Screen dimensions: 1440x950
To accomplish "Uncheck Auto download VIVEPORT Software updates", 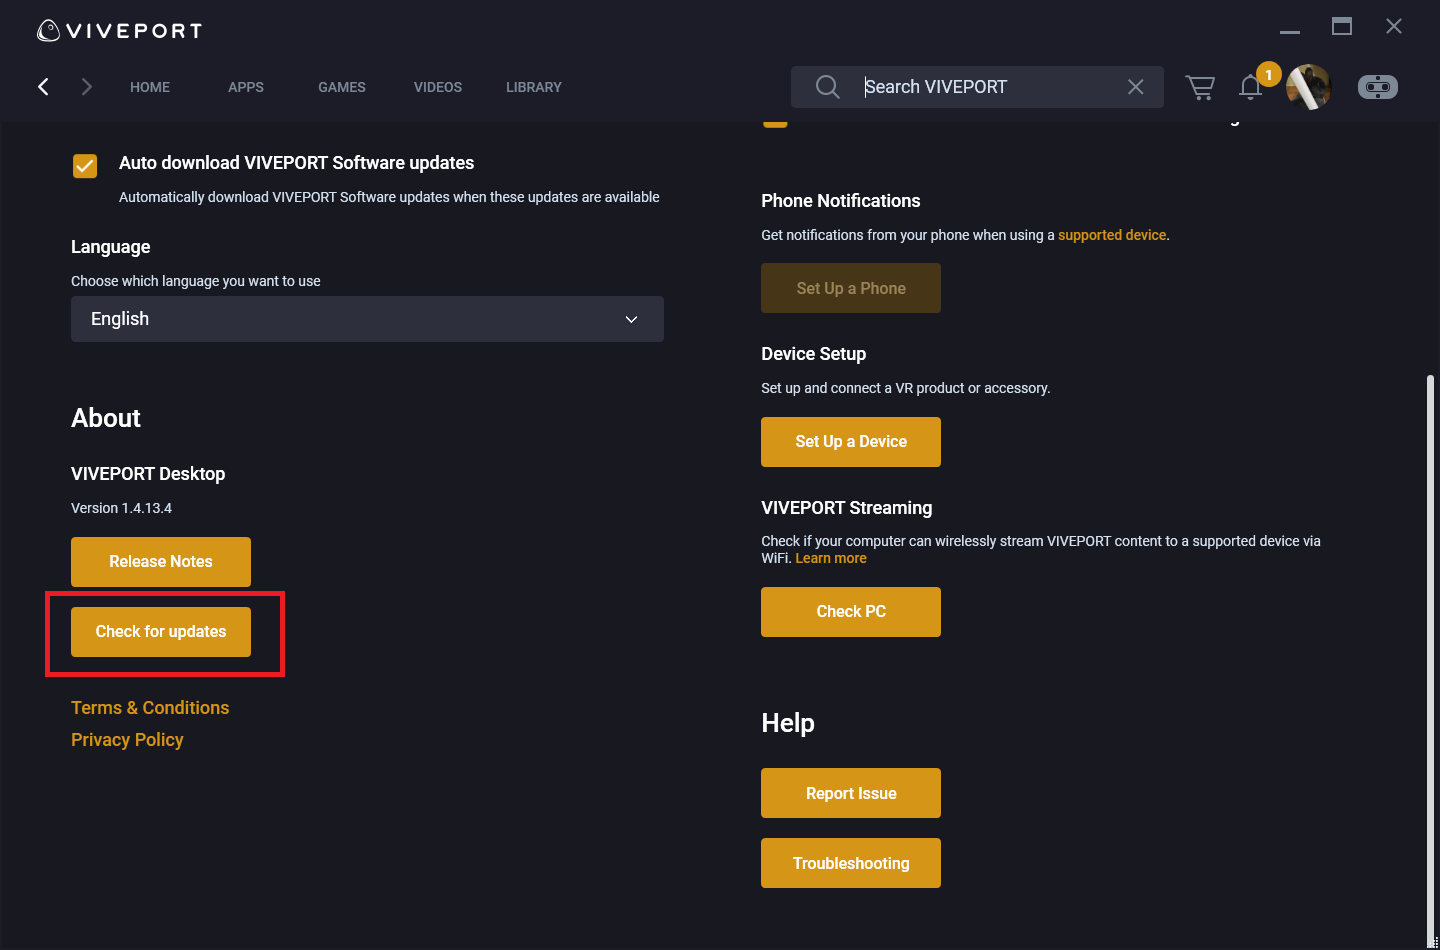I will pos(85,166).
